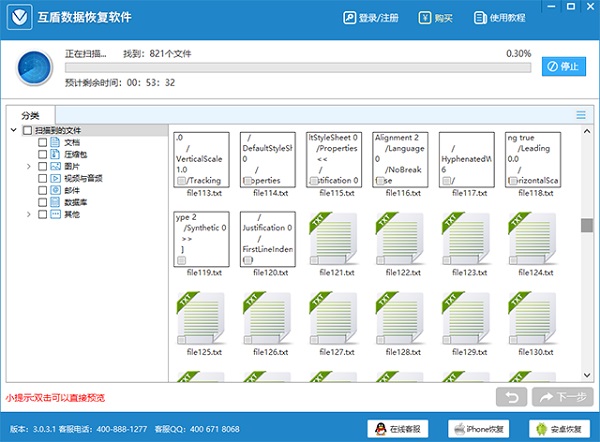
Task: Select the file128.txt TXT icon
Action: tap(400, 318)
